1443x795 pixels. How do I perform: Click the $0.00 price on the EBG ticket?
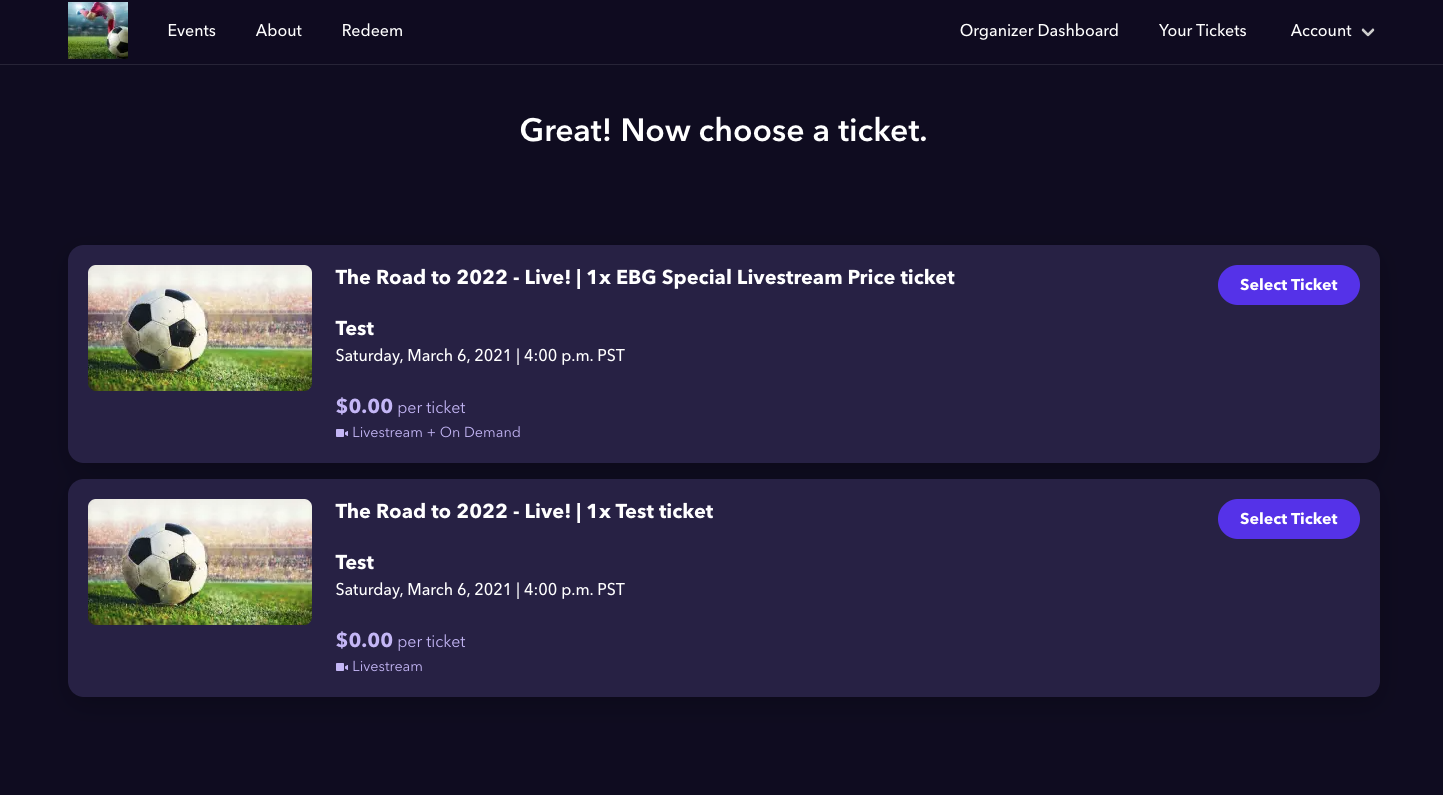click(x=364, y=406)
